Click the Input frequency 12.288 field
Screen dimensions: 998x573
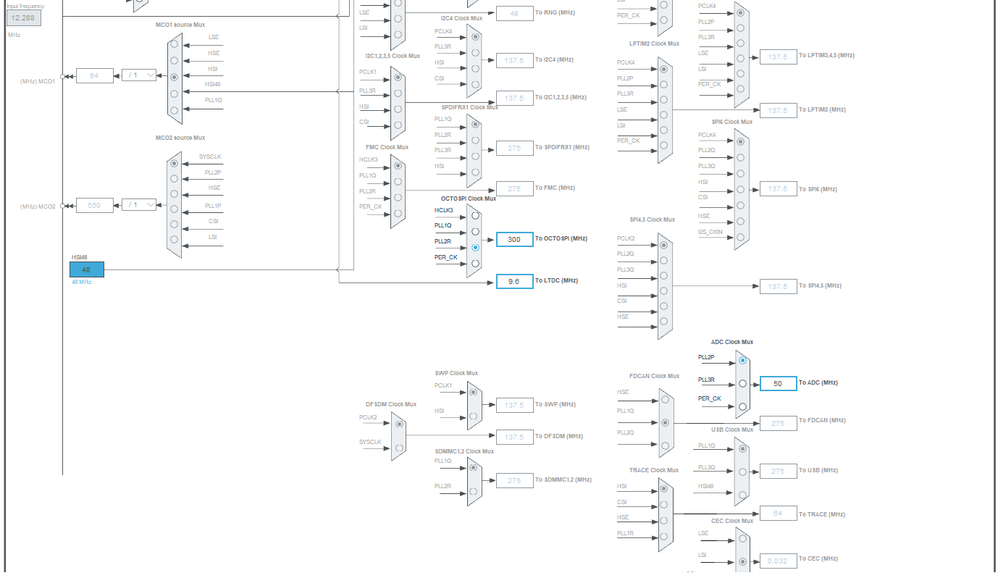[x=24, y=18]
